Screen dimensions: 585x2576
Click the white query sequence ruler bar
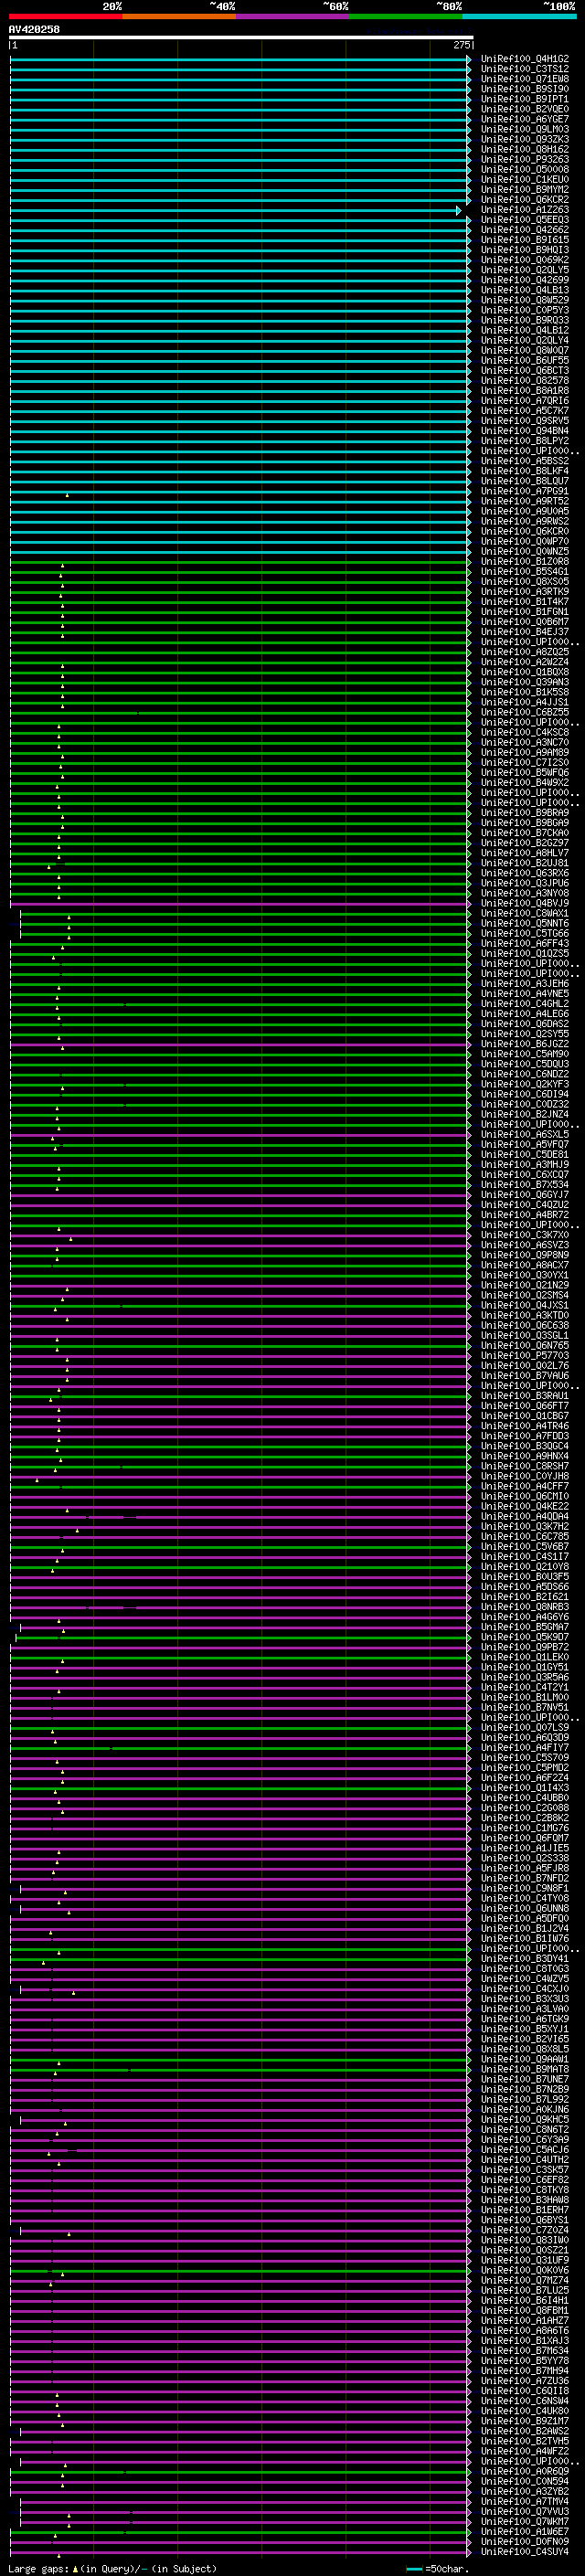pos(241,37)
